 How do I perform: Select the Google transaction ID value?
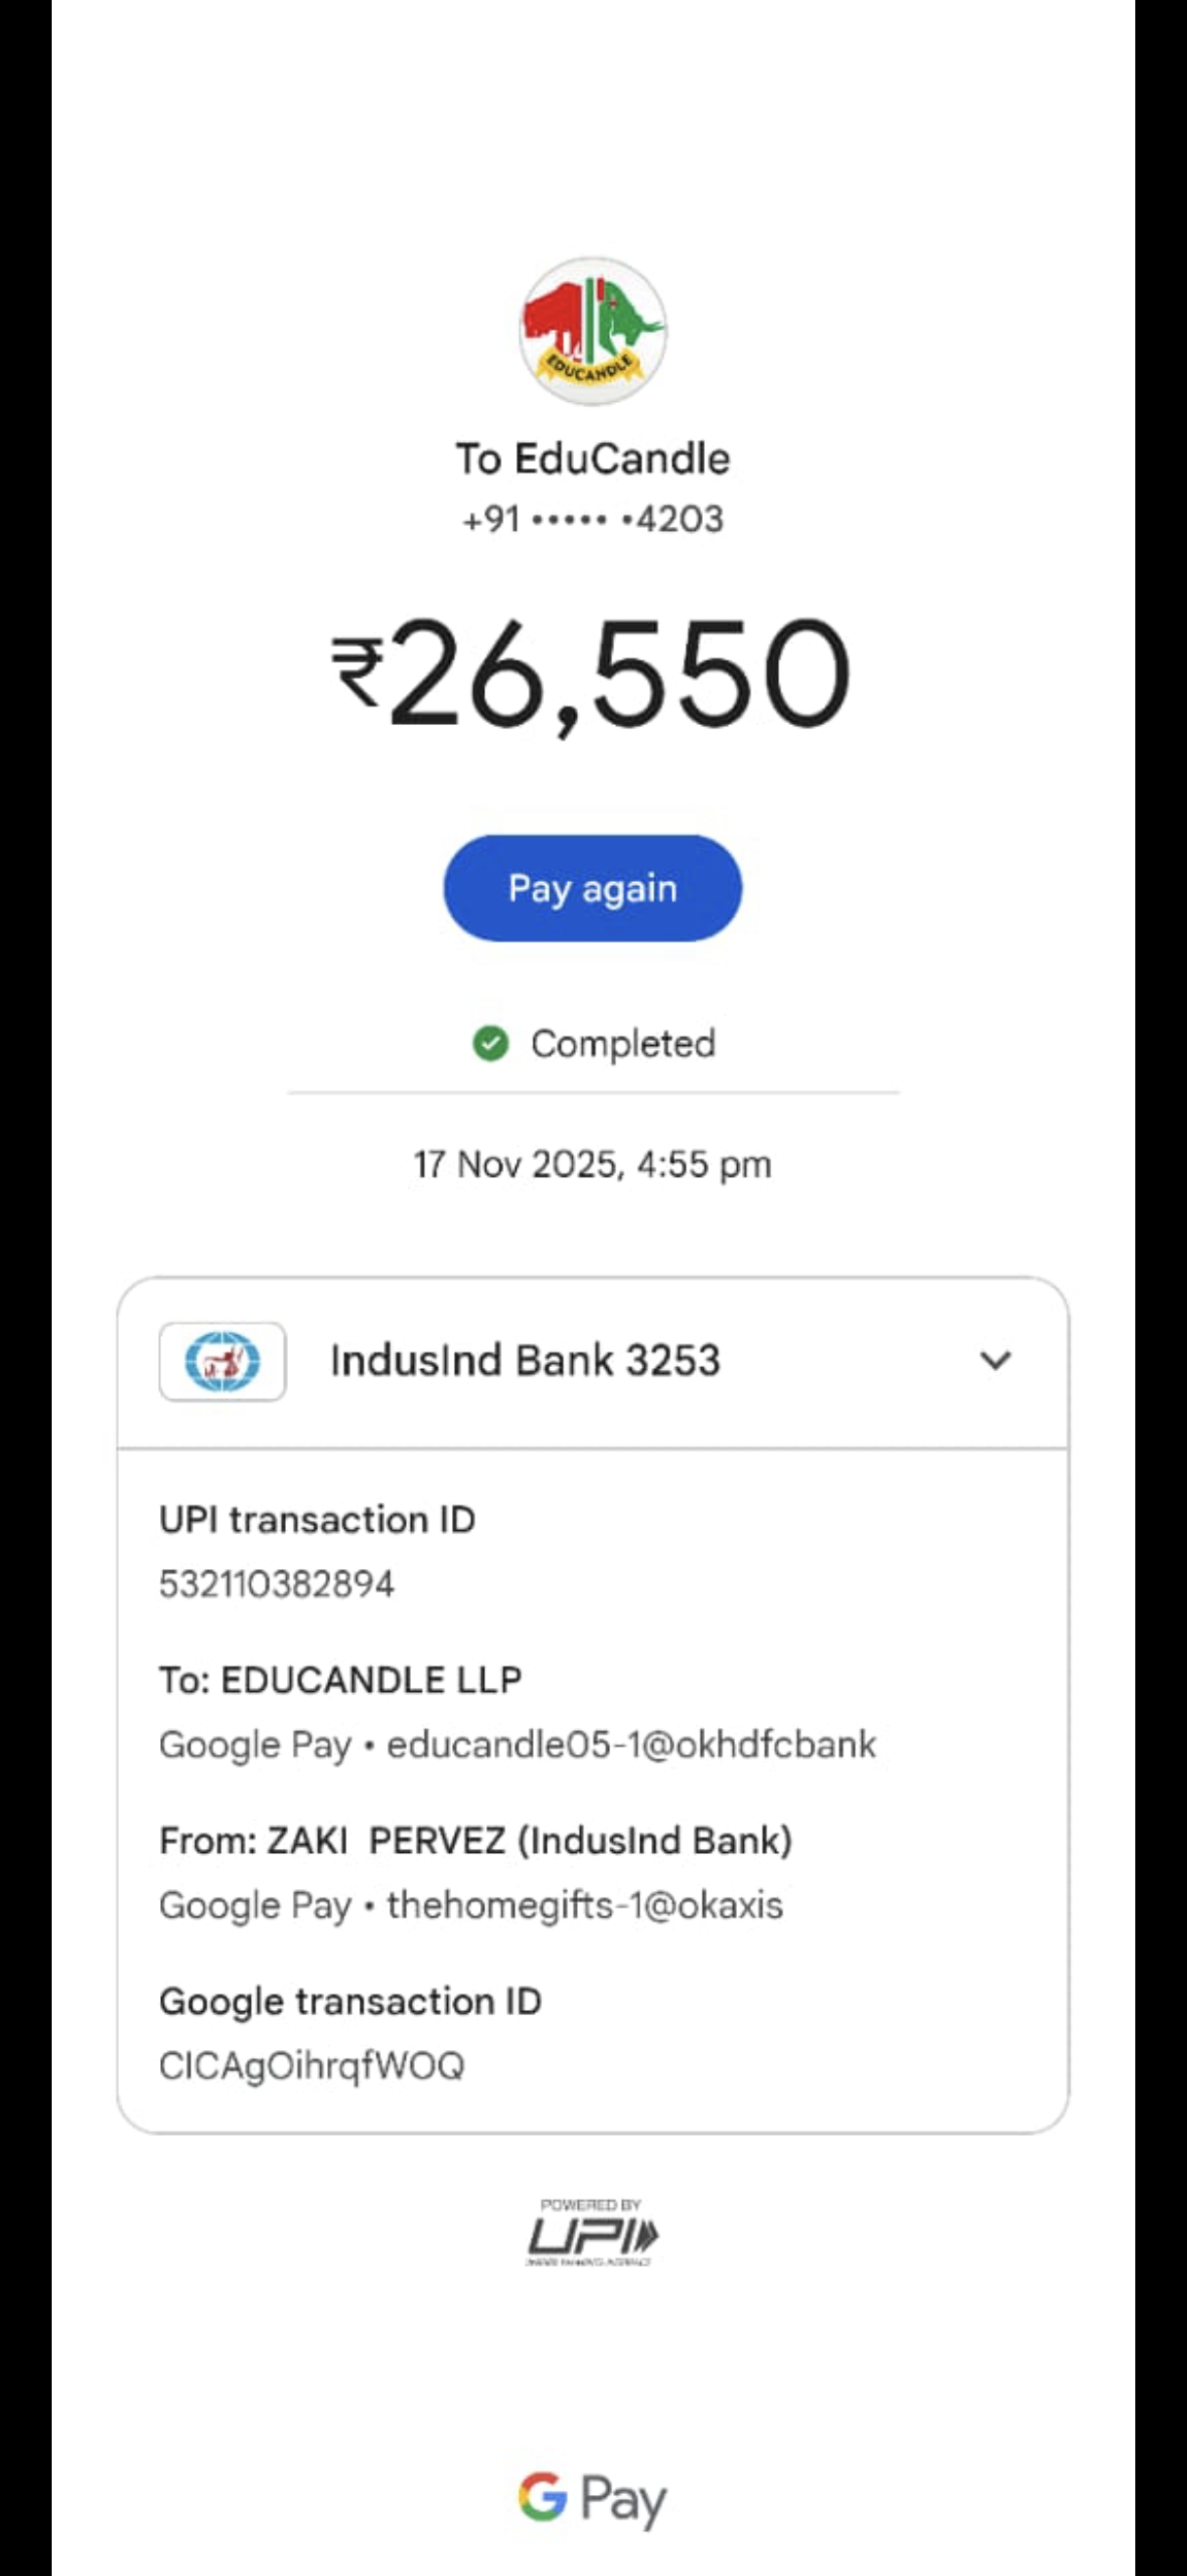coord(312,2066)
